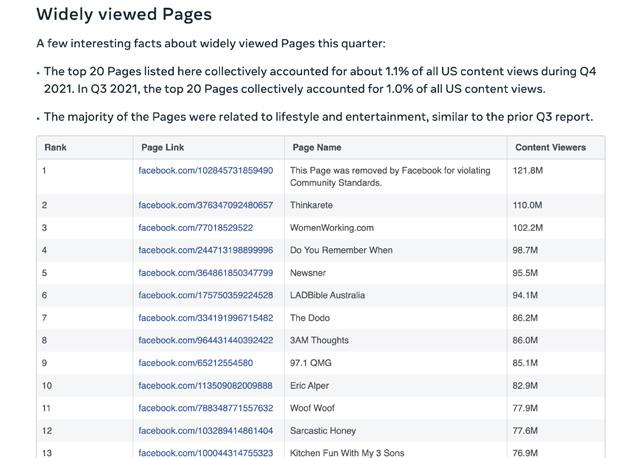Open LADBible Australia page link
627x458 pixels.
tap(206, 296)
